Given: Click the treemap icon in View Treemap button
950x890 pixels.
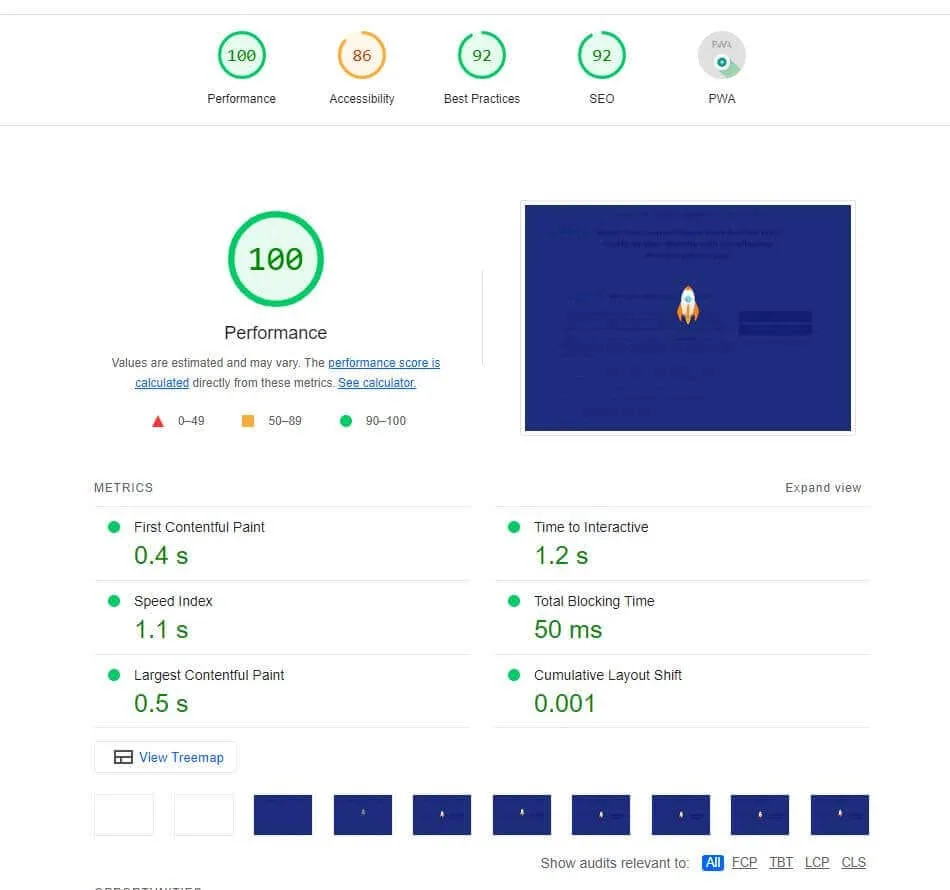Looking at the screenshot, I should point(123,757).
